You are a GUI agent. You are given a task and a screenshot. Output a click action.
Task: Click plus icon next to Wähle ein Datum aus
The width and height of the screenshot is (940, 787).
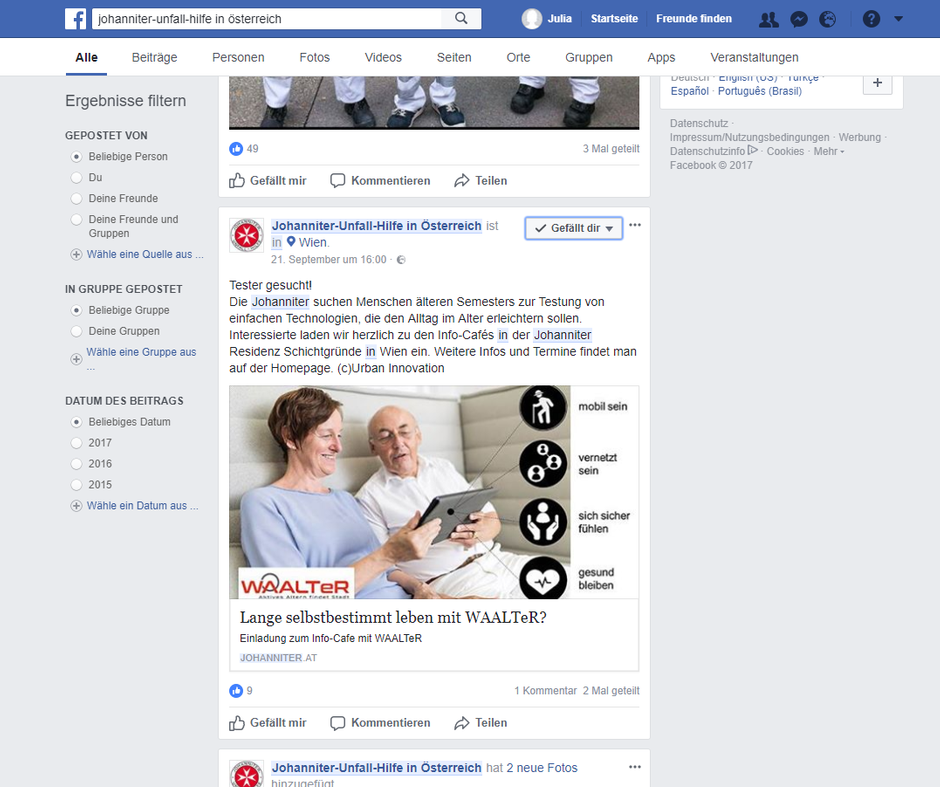pyautogui.click(x=76, y=506)
